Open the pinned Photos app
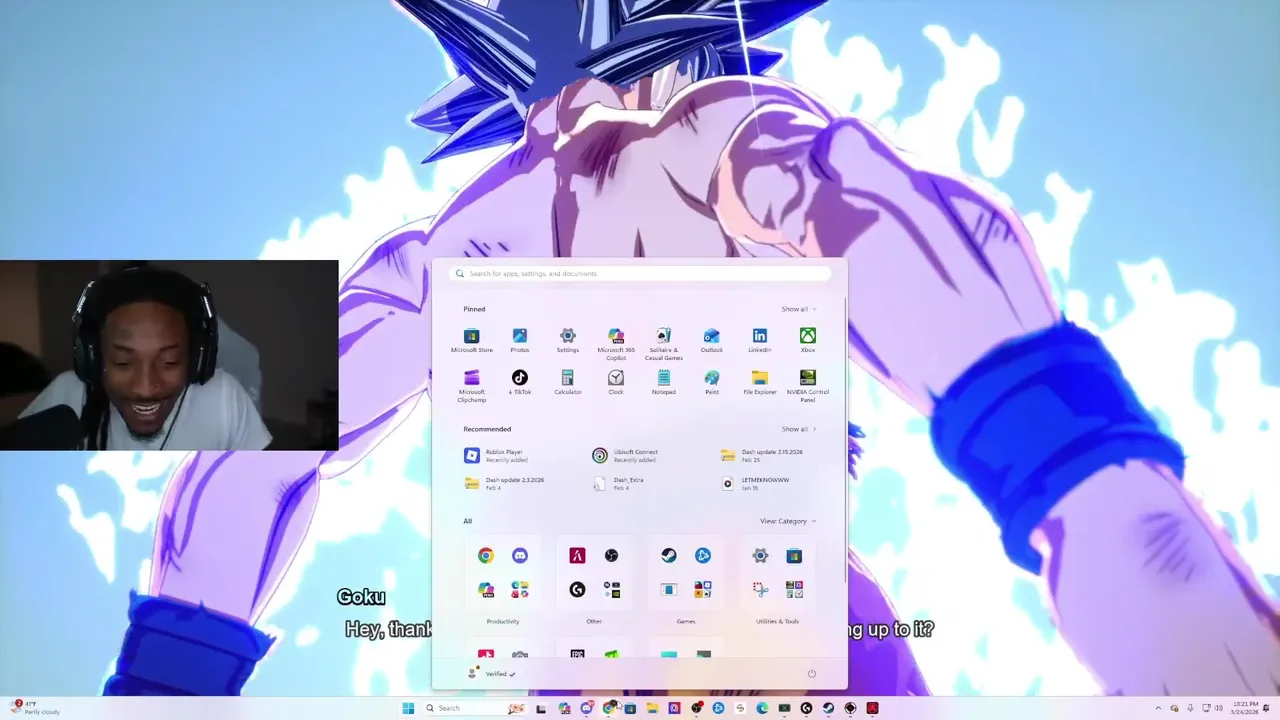The width and height of the screenshot is (1280, 720). pos(519,340)
